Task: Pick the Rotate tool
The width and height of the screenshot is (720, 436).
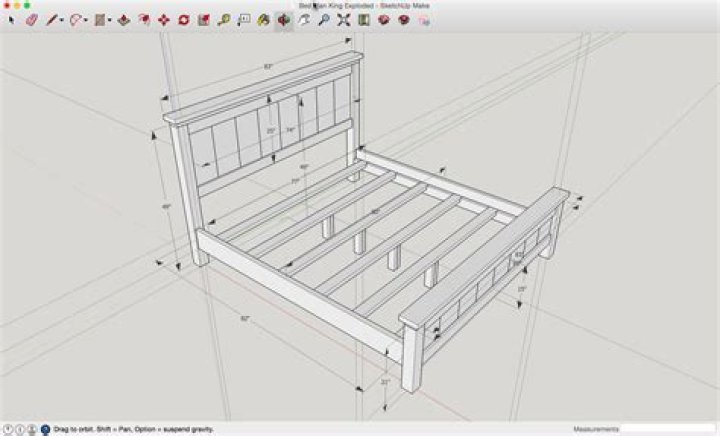Action: coord(184,20)
